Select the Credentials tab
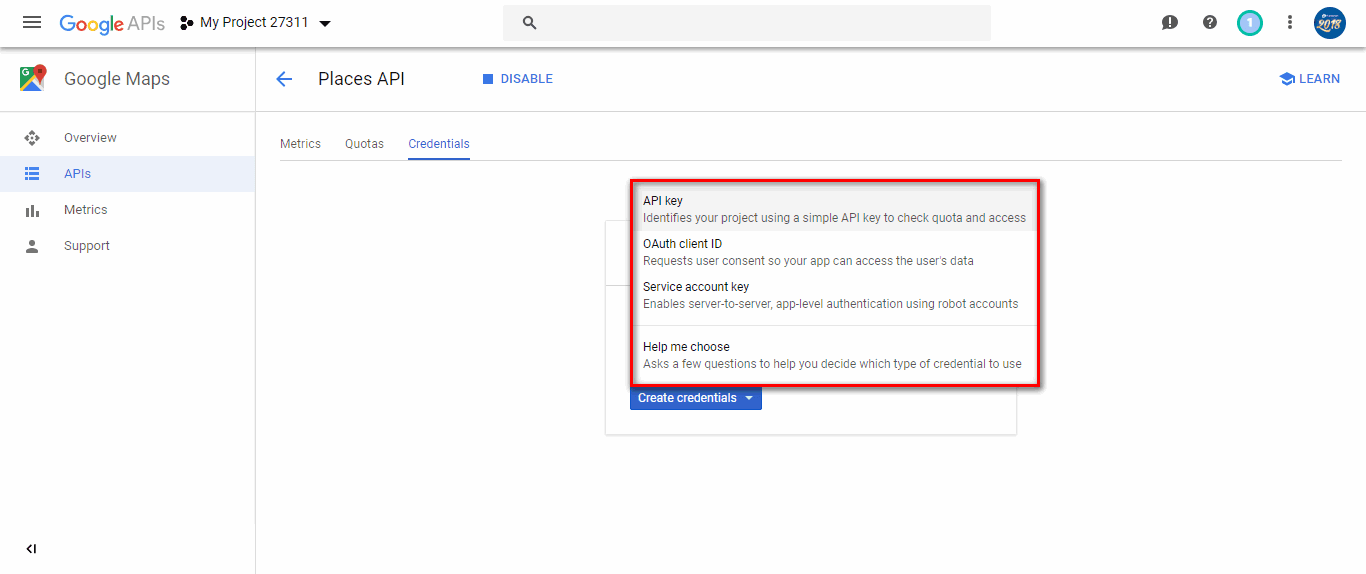The height and width of the screenshot is (574, 1366). click(x=439, y=144)
